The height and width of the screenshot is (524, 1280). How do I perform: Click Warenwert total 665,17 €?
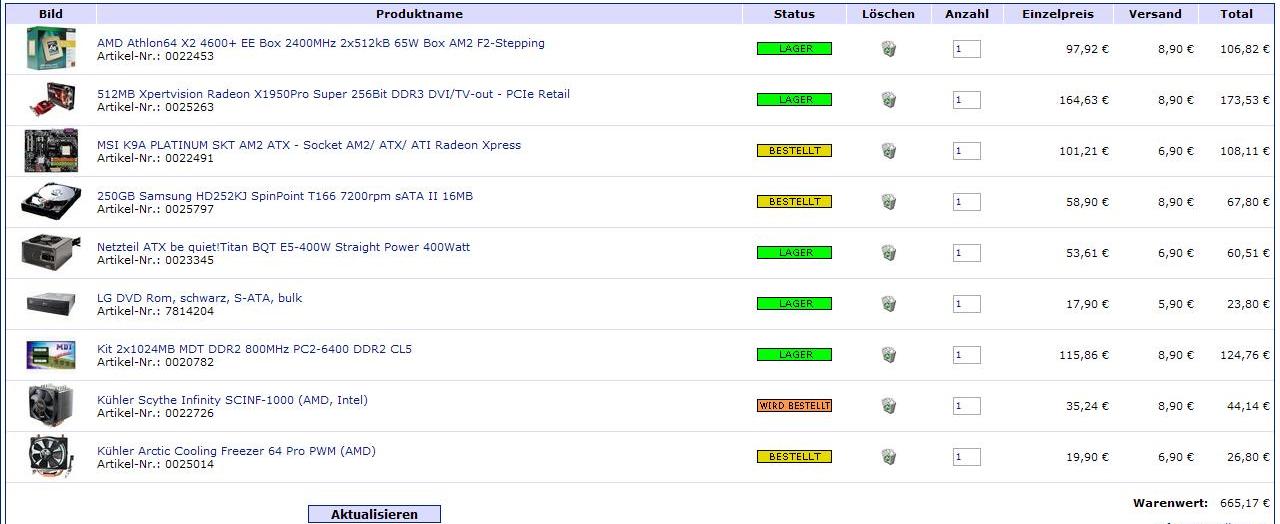coord(1245,503)
